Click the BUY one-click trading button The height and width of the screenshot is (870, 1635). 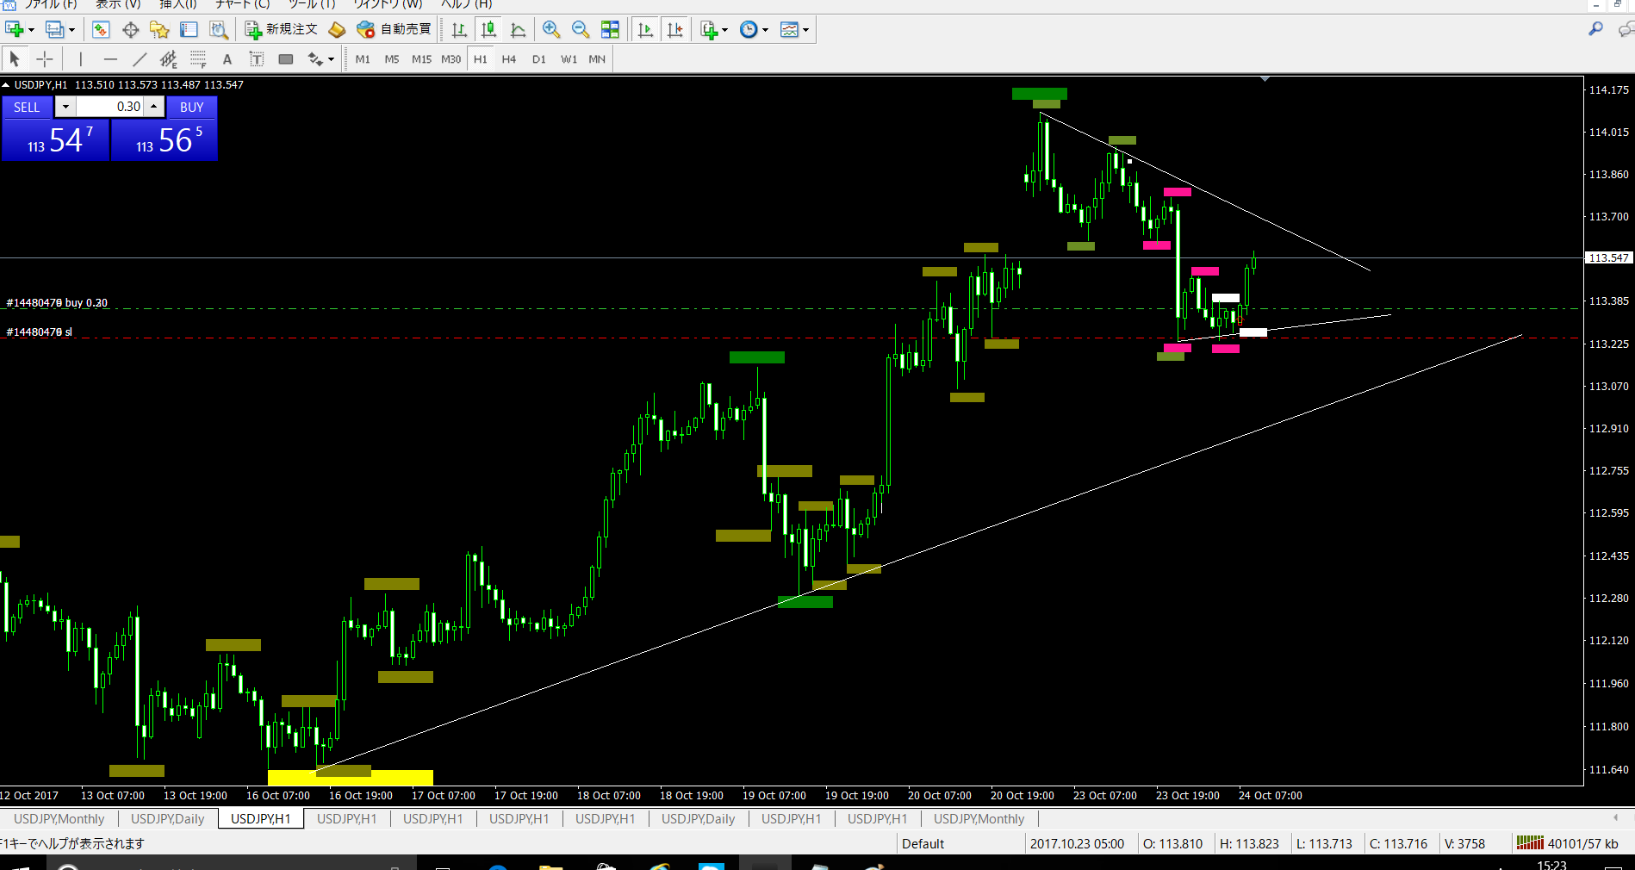[192, 107]
